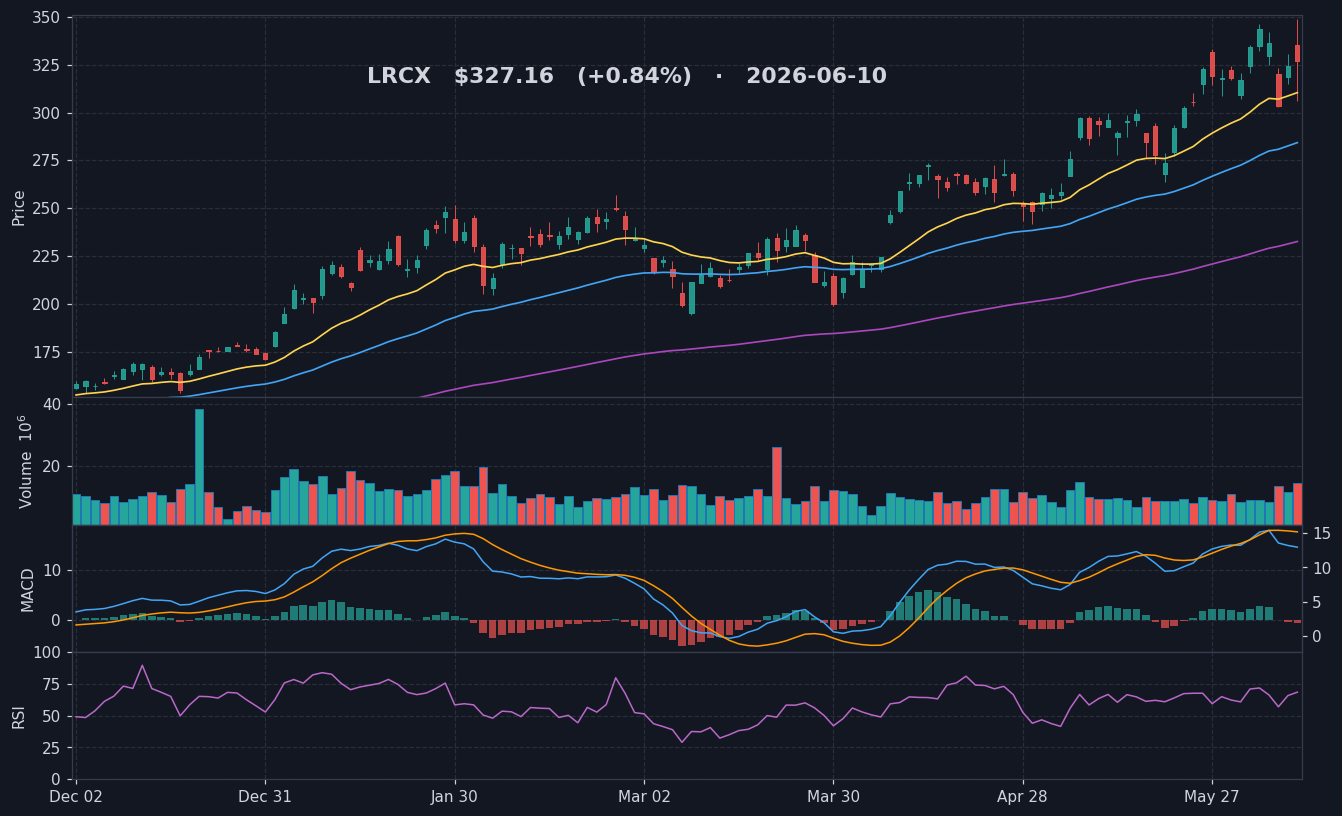Click the 275 price tick label
Screen dimensions: 1342x816
tap(46, 161)
